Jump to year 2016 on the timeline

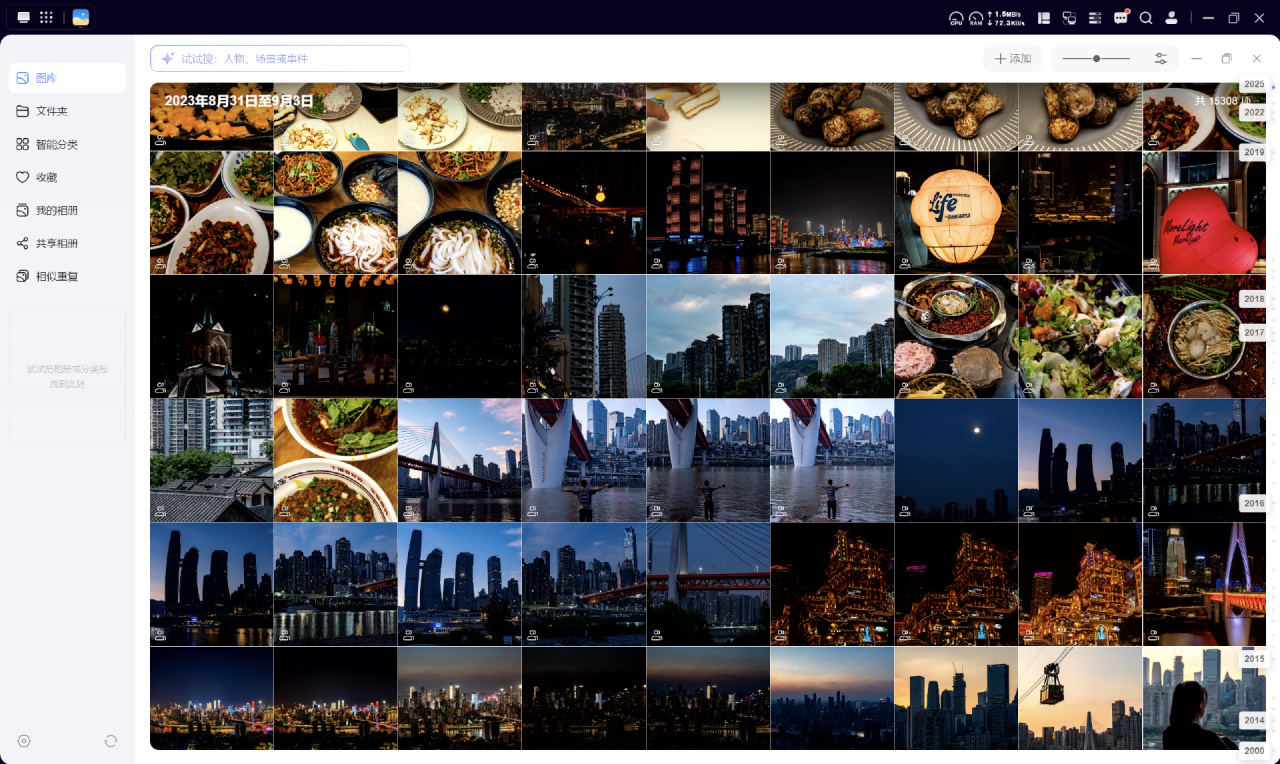[1254, 504]
